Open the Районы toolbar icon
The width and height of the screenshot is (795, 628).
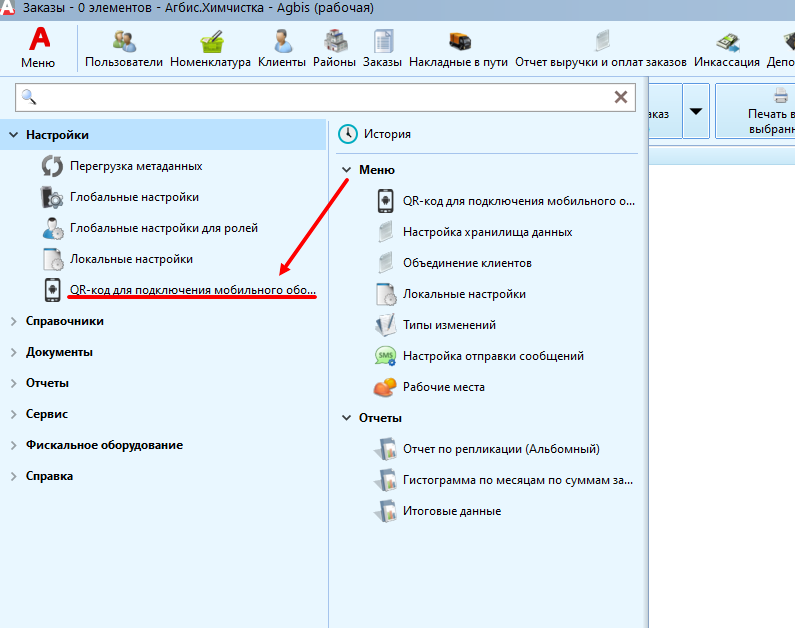click(333, 49)
